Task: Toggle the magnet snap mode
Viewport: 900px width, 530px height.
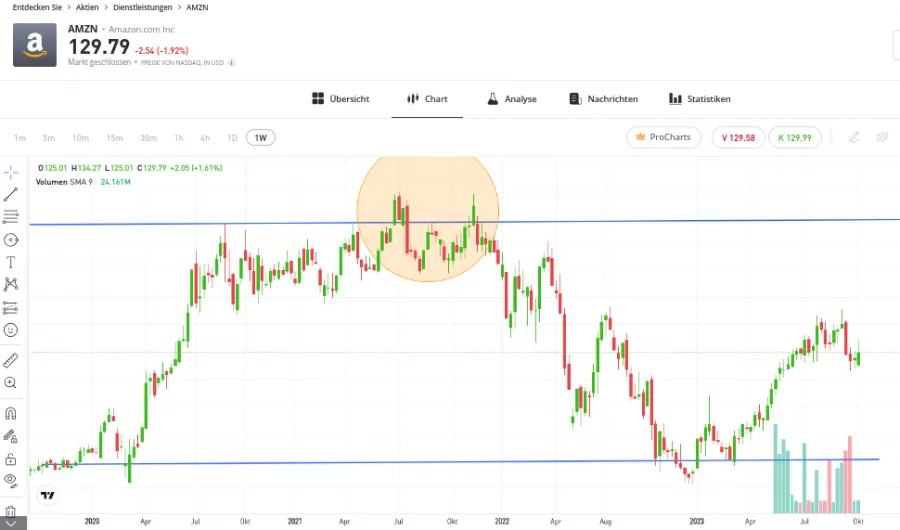Action: click(x=11, y=413)
